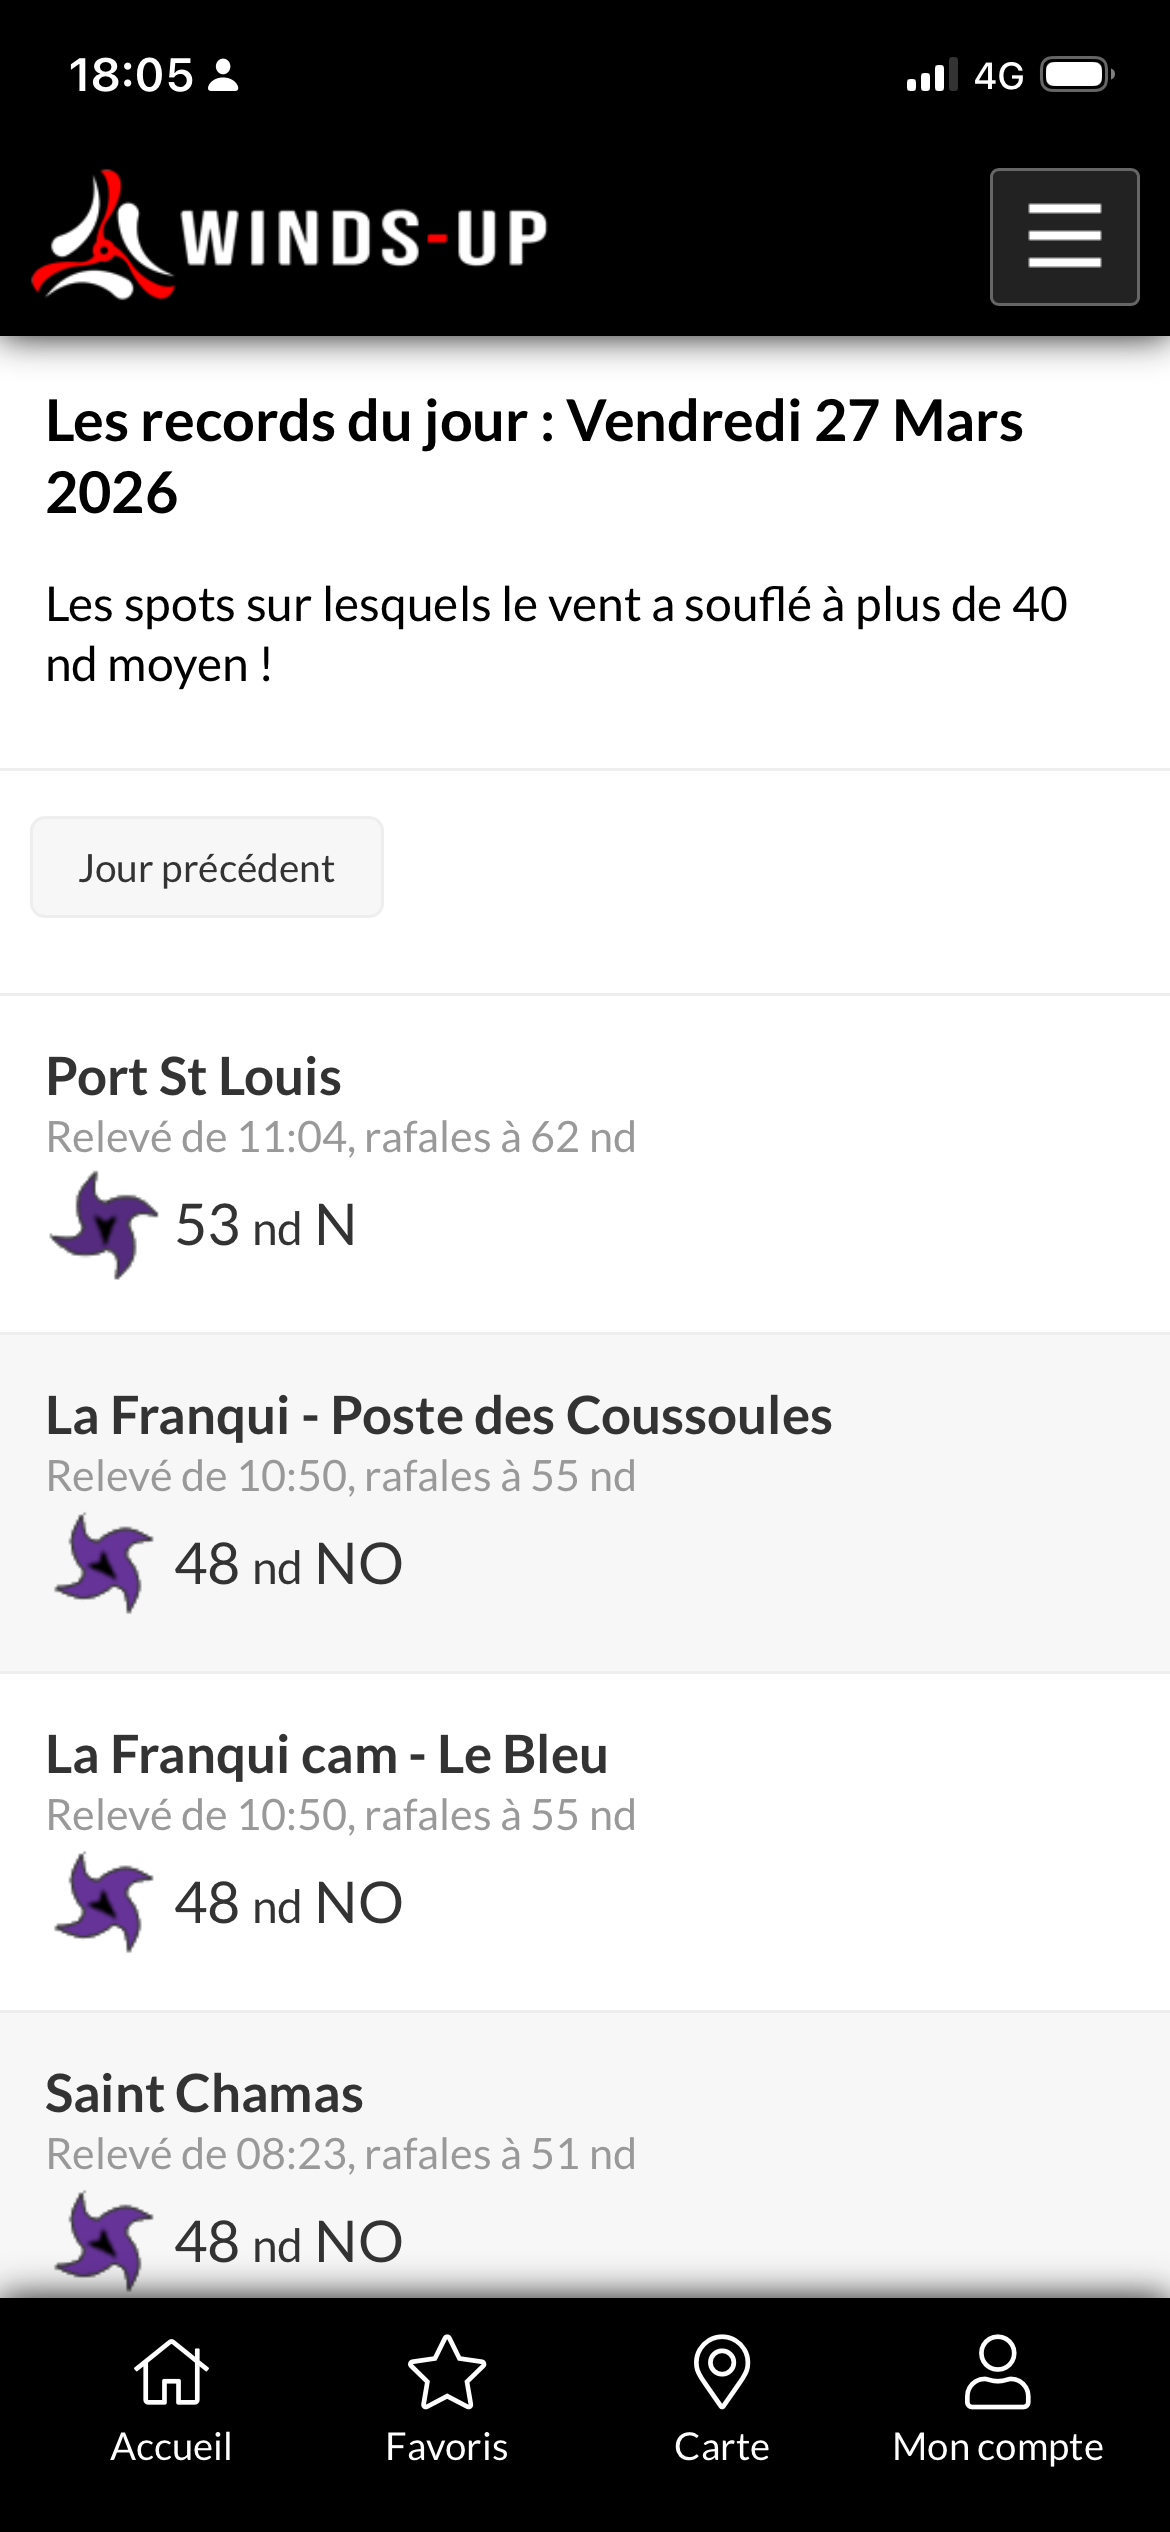Tap the records du jour heading
This screenshot has width=1170, height=2532.
534,456
